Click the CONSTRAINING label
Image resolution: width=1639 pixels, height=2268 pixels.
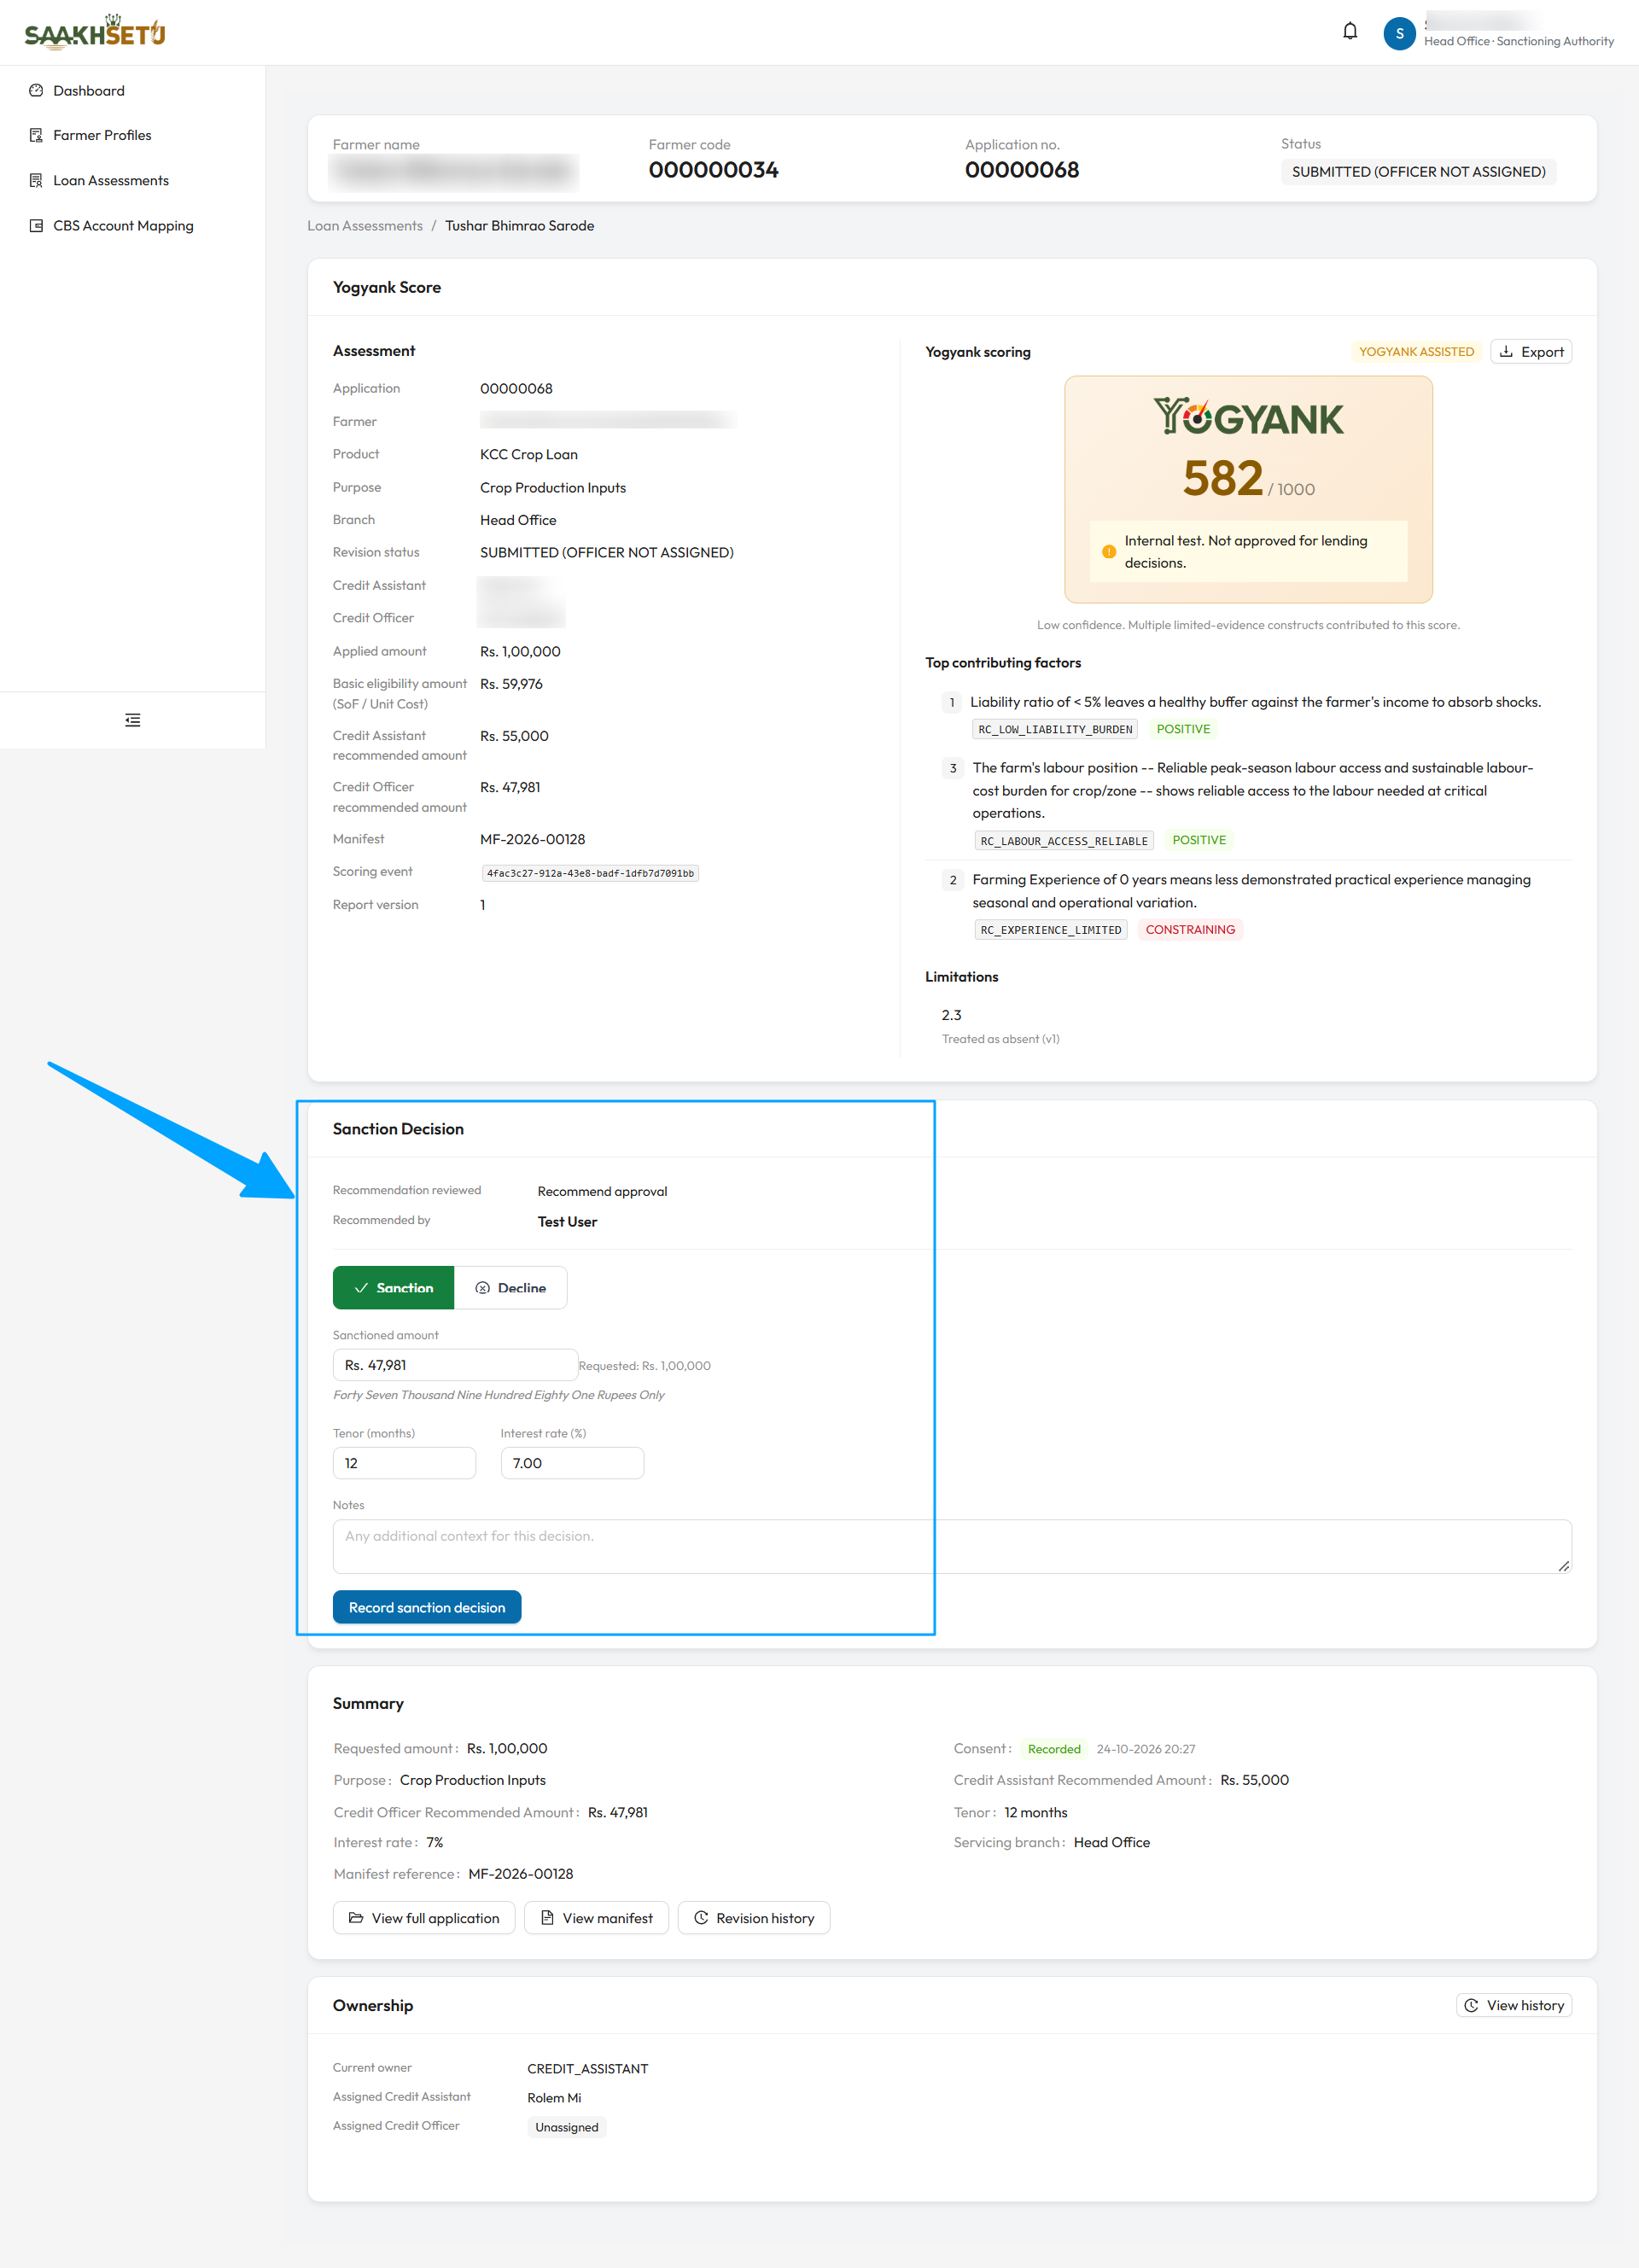point(1190,930)
